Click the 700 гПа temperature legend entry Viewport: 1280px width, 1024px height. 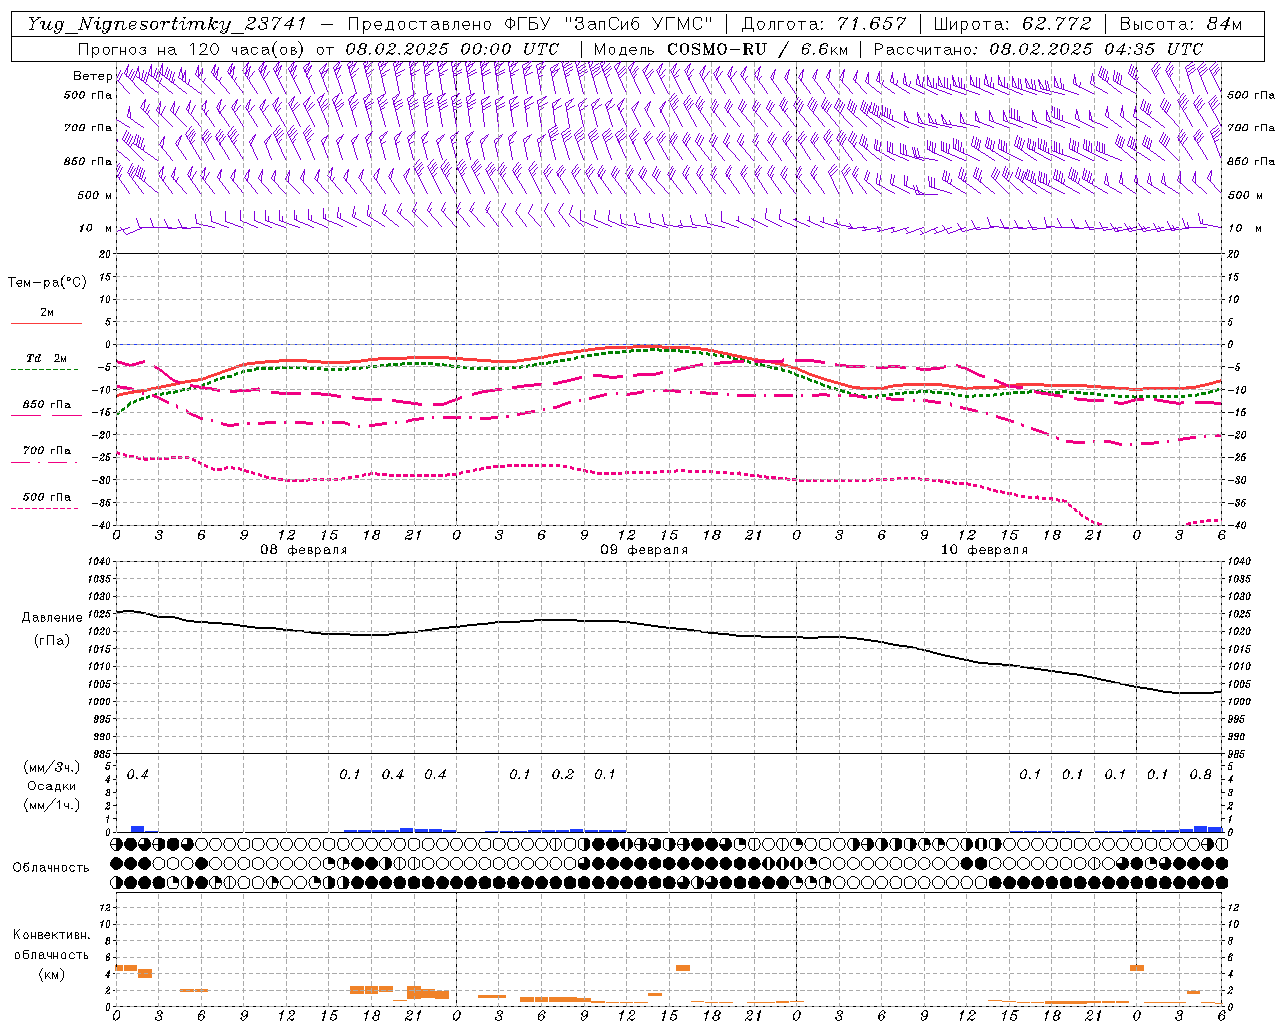[46, 450]
